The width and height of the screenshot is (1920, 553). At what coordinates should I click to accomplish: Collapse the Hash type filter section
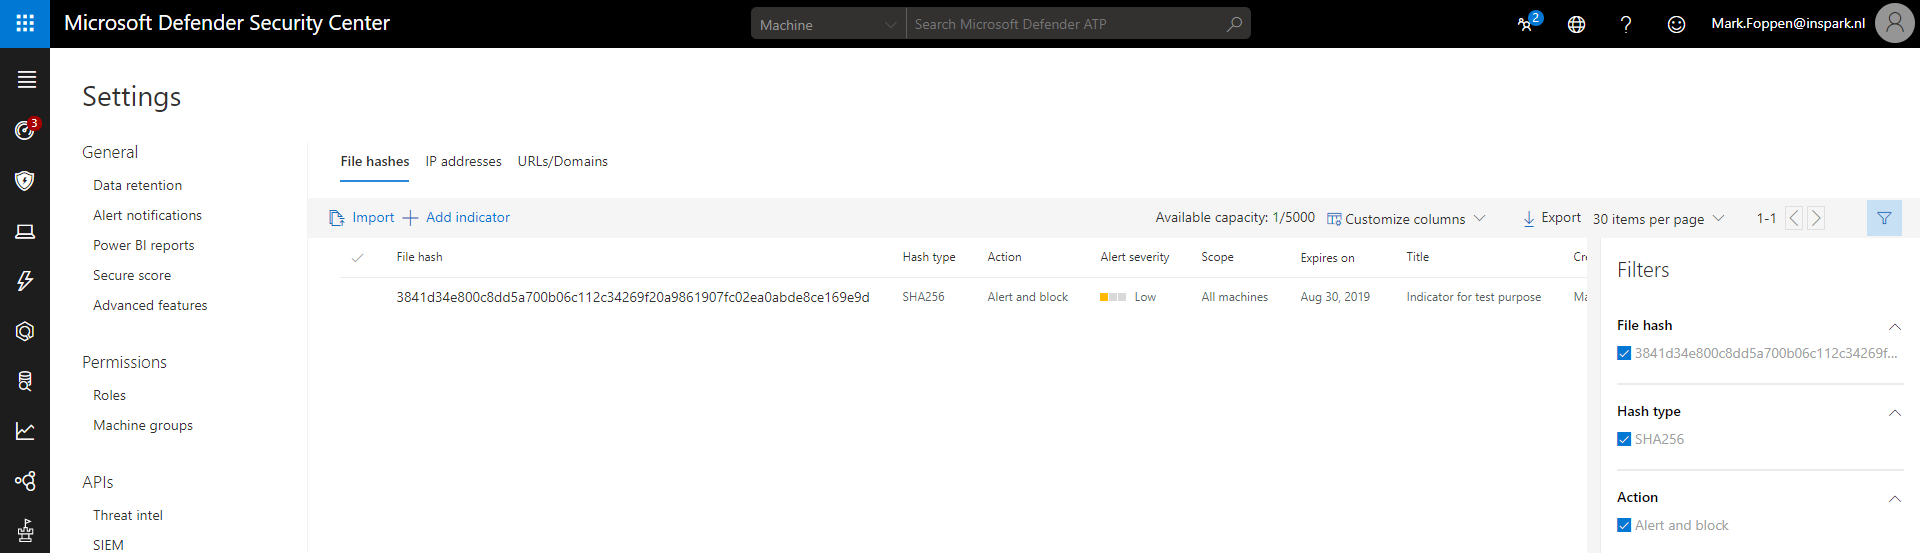click(1894, 413)
